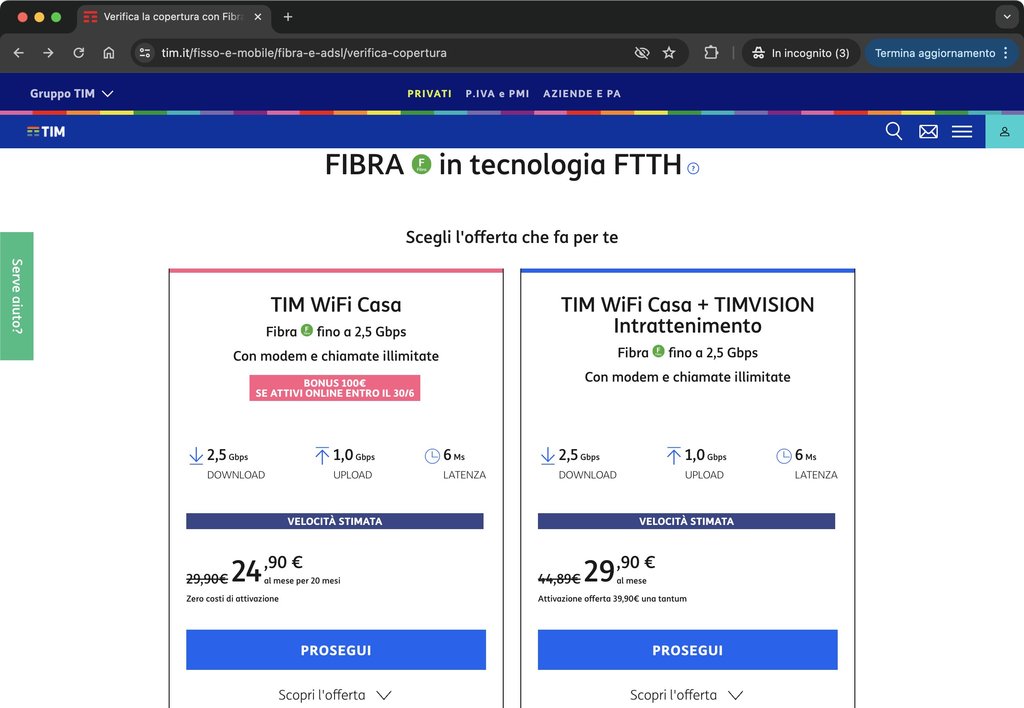Screen dimensions: 1024x708
Task: Click the tracking protection eye icon
Action: tap(642, 53)
